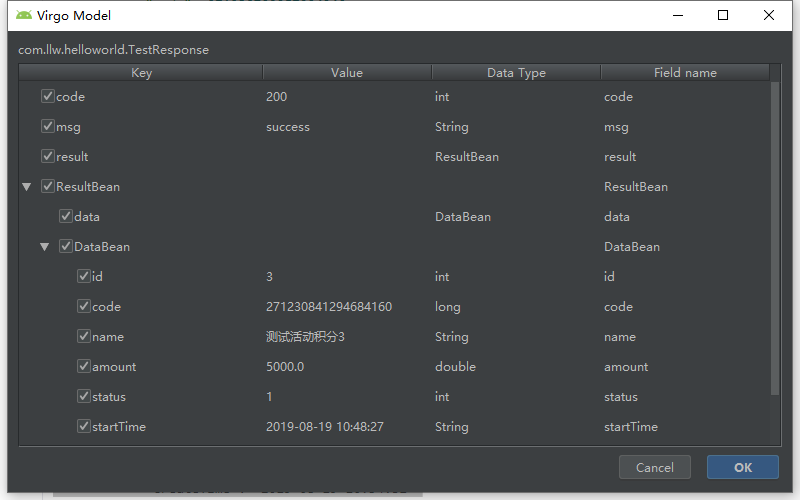Click the ResultBean field name cell
This screenshot has width=800, height=500.
636,187
